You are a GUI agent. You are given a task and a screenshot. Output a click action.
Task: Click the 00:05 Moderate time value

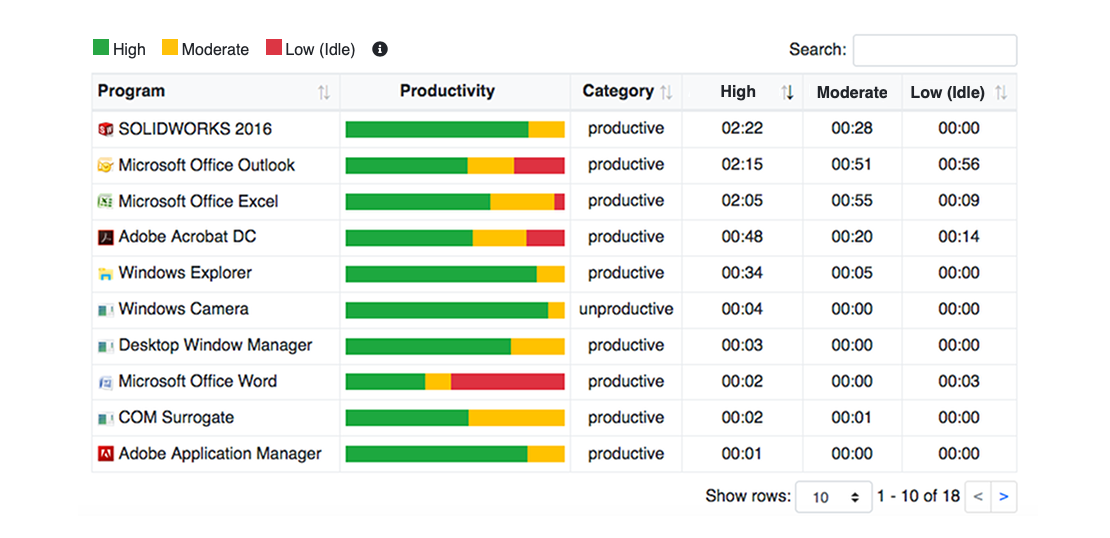click(852, 273)
